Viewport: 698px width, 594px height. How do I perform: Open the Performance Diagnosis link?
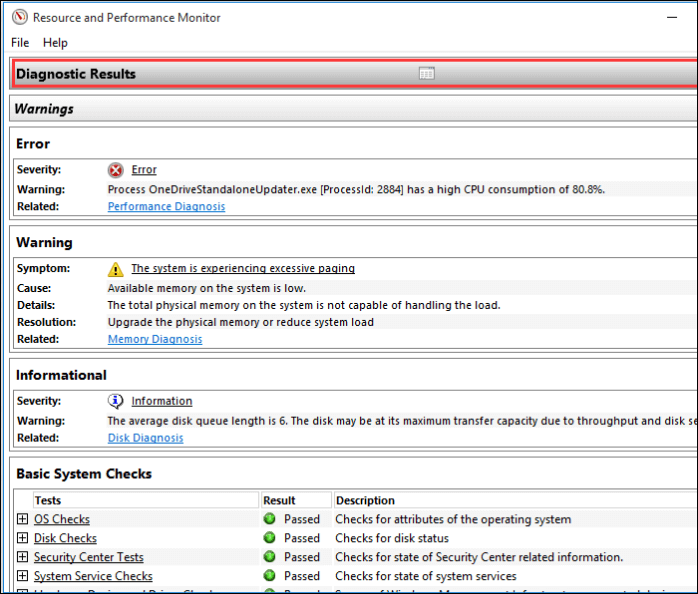[166, 207]
